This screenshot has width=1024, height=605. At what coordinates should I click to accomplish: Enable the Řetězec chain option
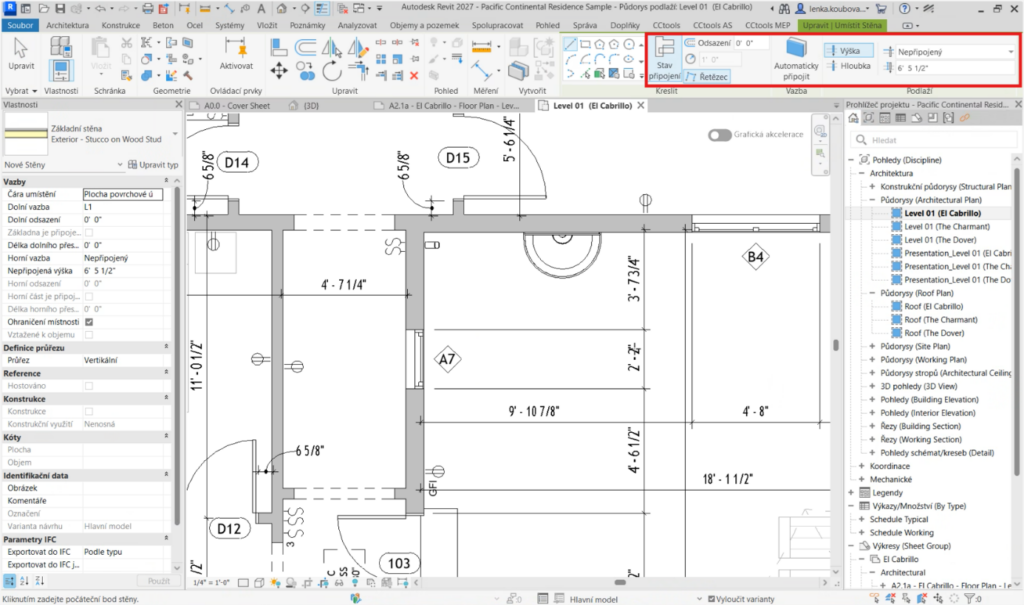click(708, 76)
